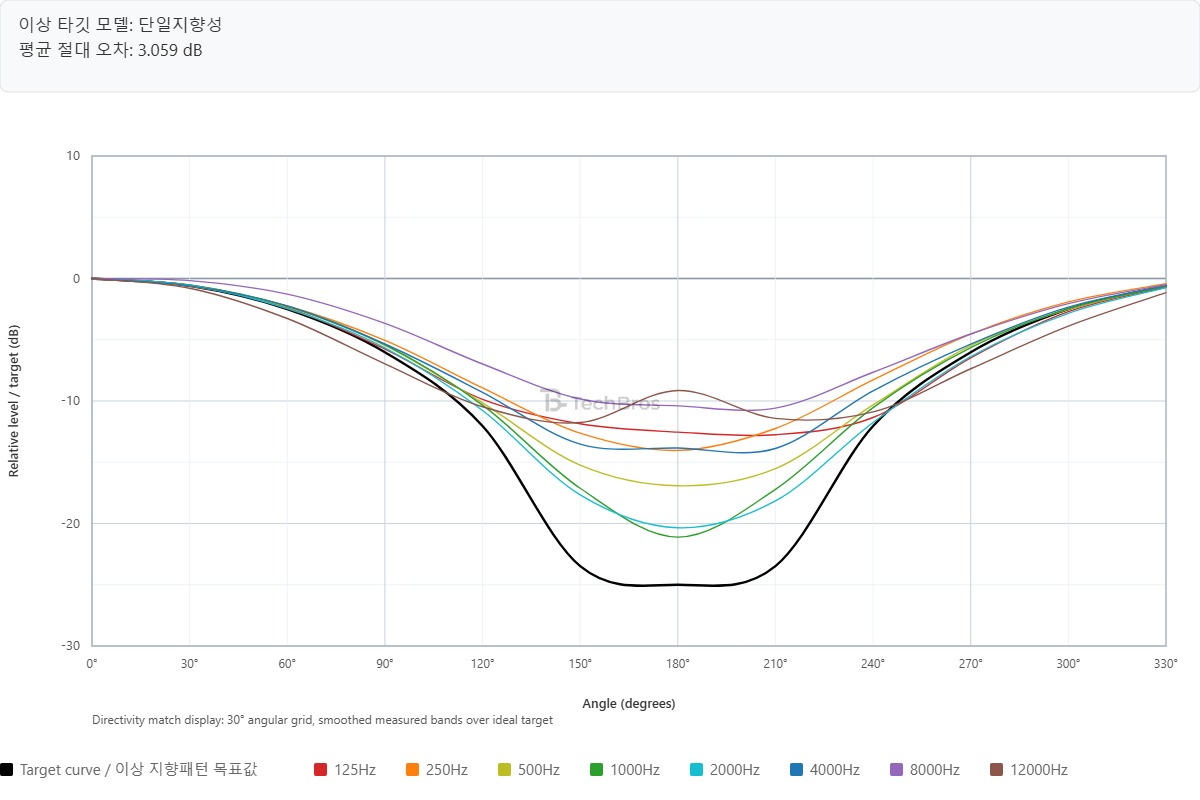Click the 240° x-axis tick label
This screenshot has height=800, width=1200.
pyautogui.click(x=873, y=663)
